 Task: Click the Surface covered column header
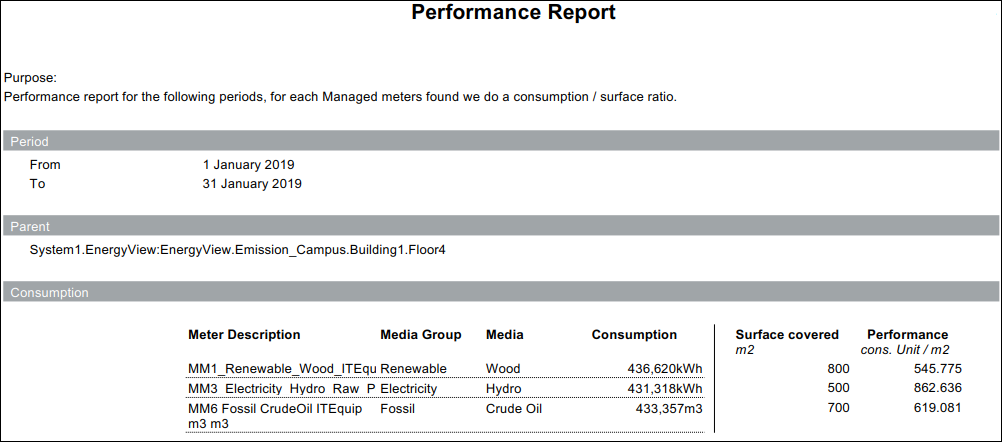787,335
